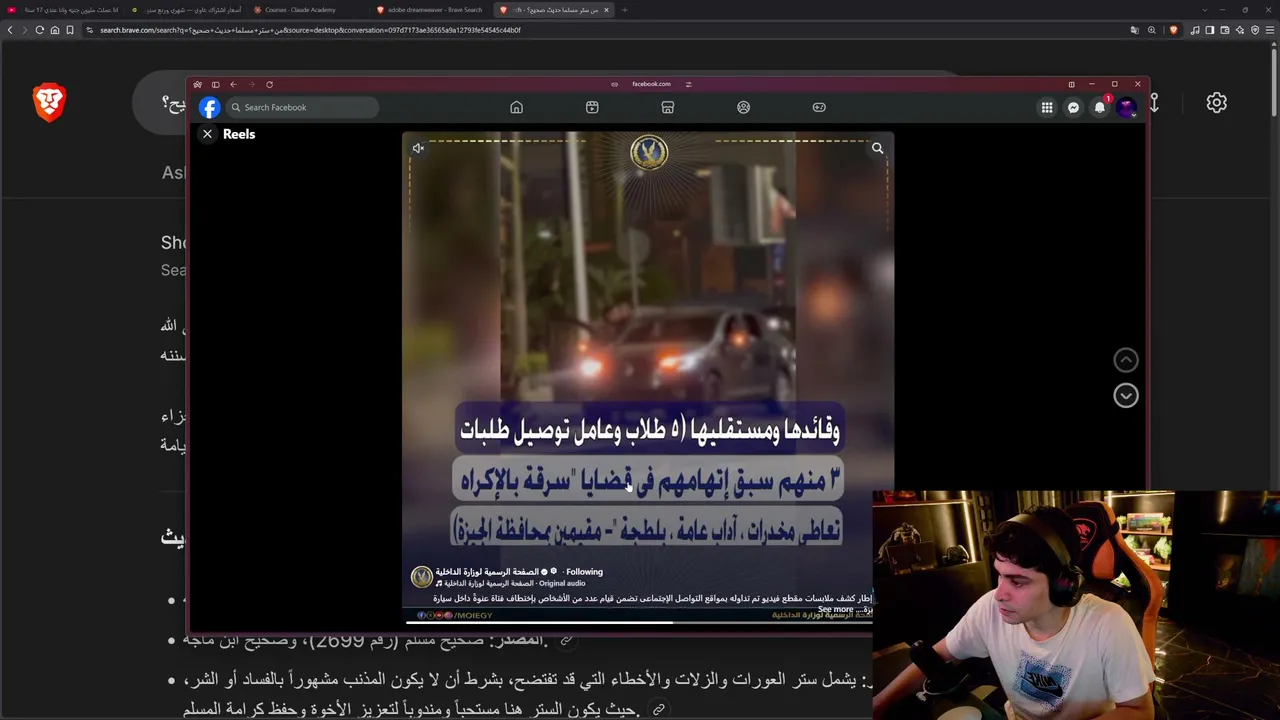The image size is (1280, 720).
Task: Open the Brave Wallet icon
Action: tap(1224, 30)
